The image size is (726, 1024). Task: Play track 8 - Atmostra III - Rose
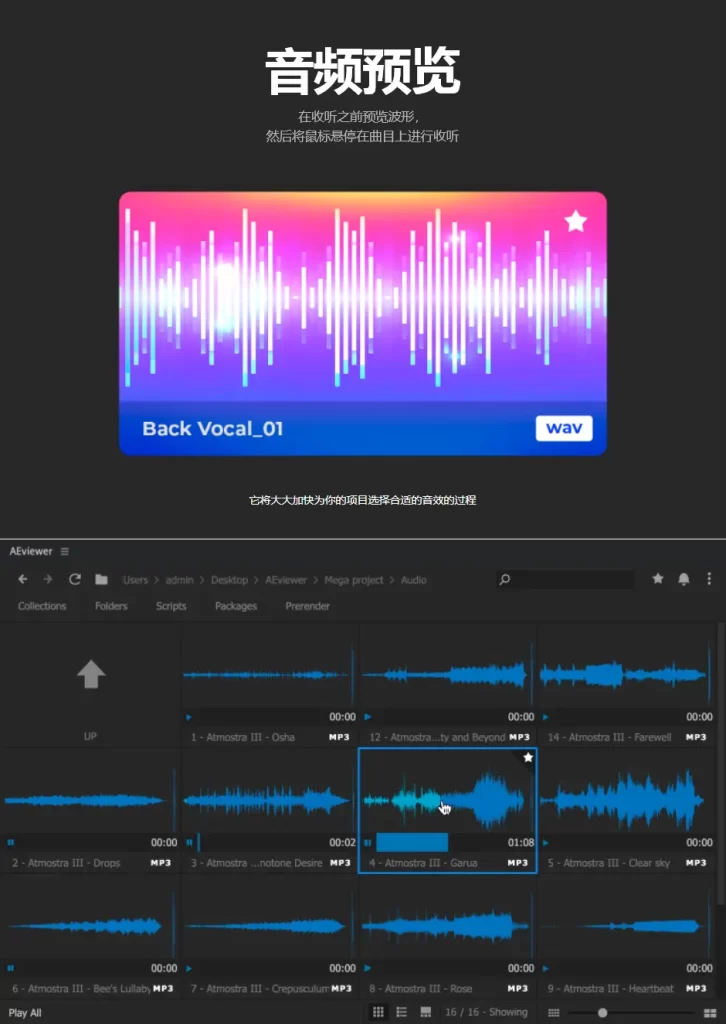(368, 968)
